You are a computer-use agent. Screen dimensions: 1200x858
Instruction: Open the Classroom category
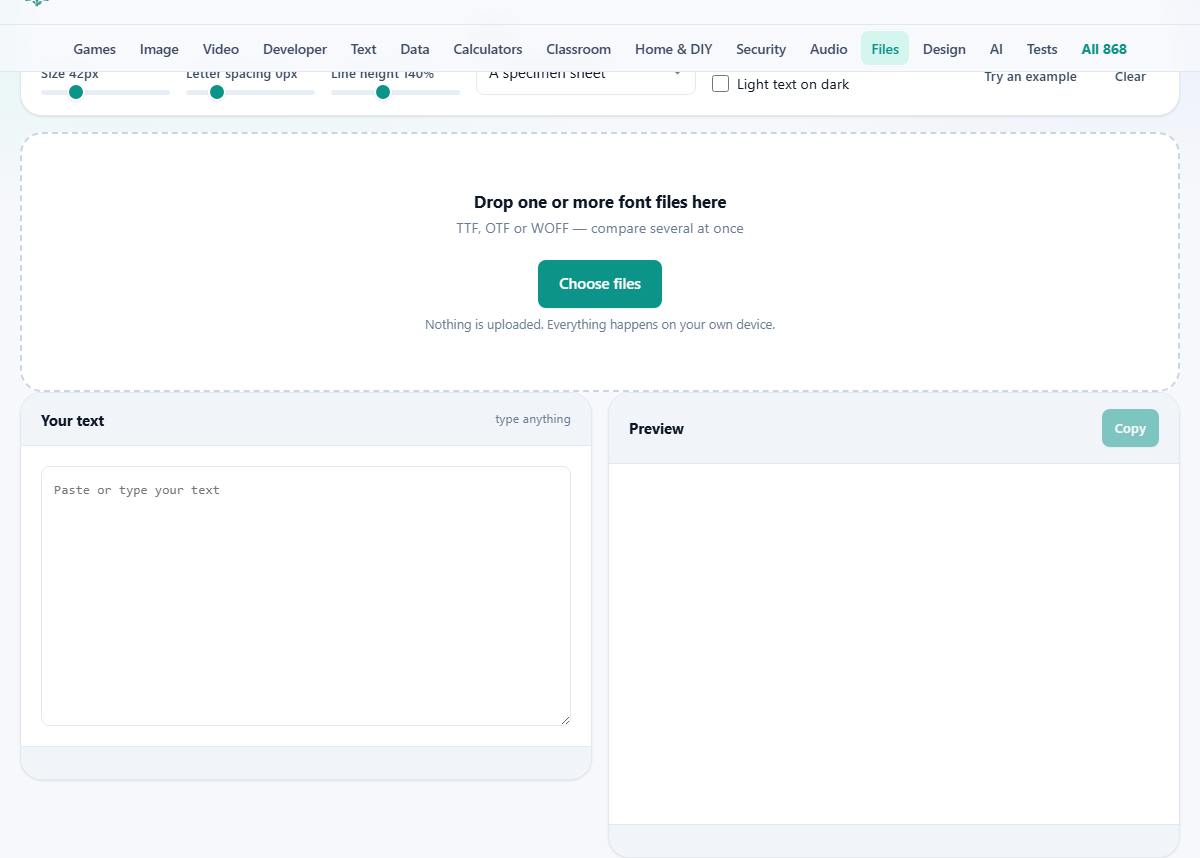click(579, 49)
